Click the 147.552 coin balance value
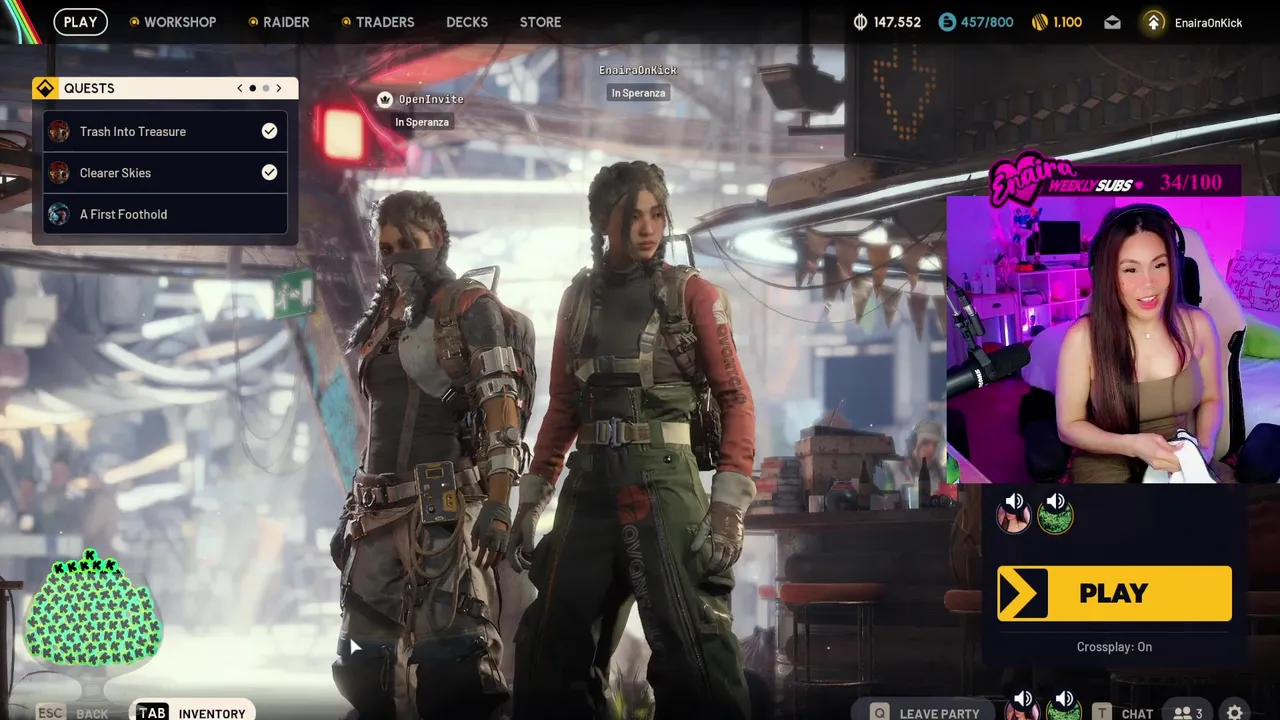The width and height of the screenshot is (1280, 720). tap(897, 22)
